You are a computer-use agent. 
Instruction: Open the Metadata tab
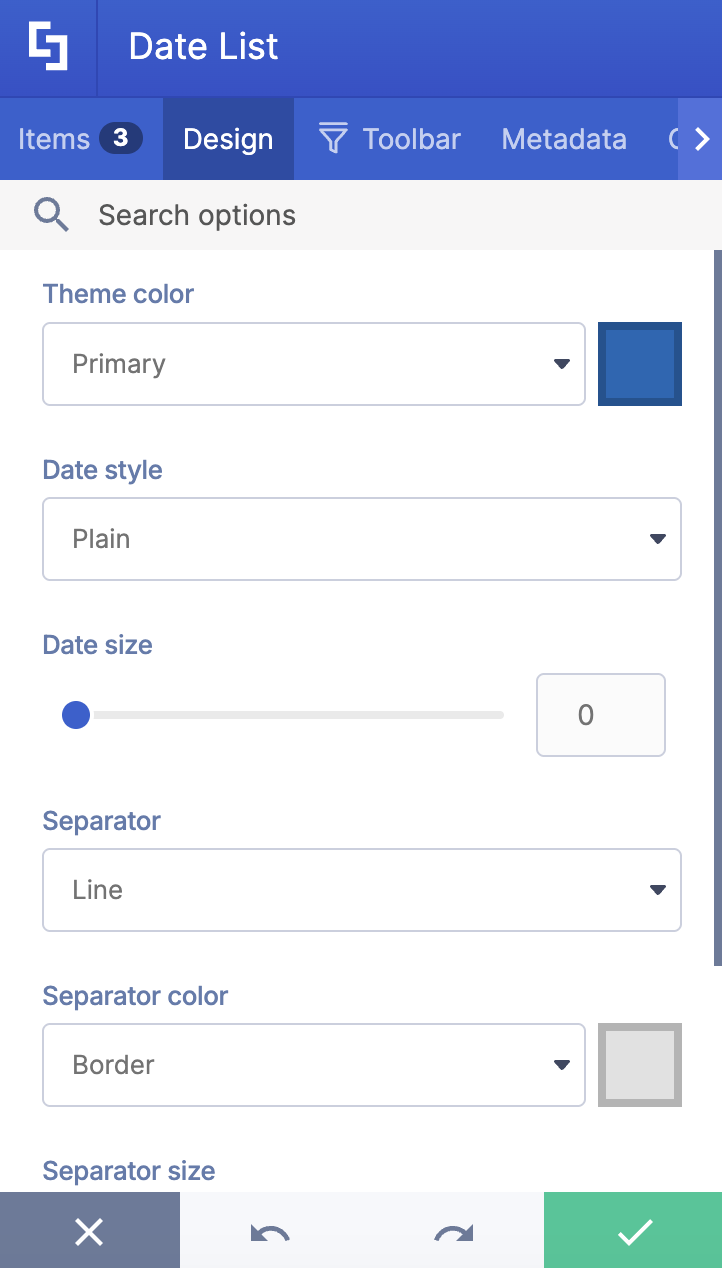[564, 139]
